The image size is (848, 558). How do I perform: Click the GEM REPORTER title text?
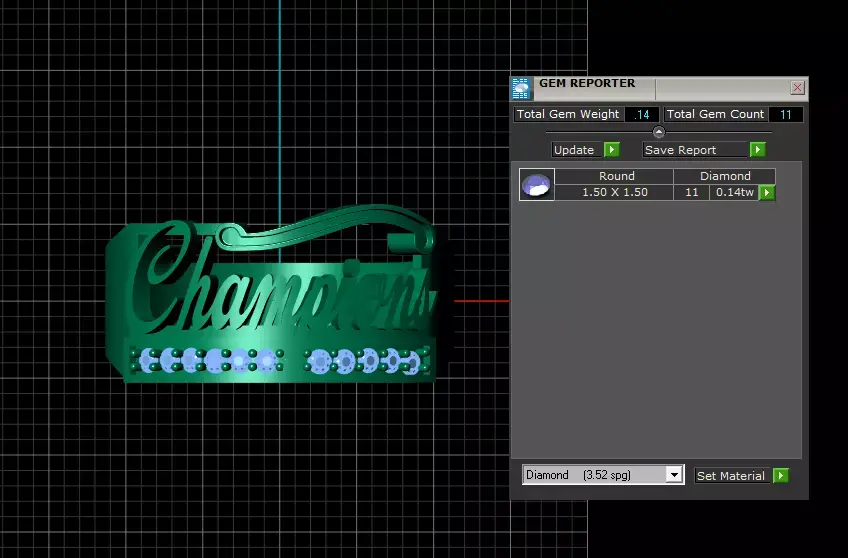click(x=587, y=83)
